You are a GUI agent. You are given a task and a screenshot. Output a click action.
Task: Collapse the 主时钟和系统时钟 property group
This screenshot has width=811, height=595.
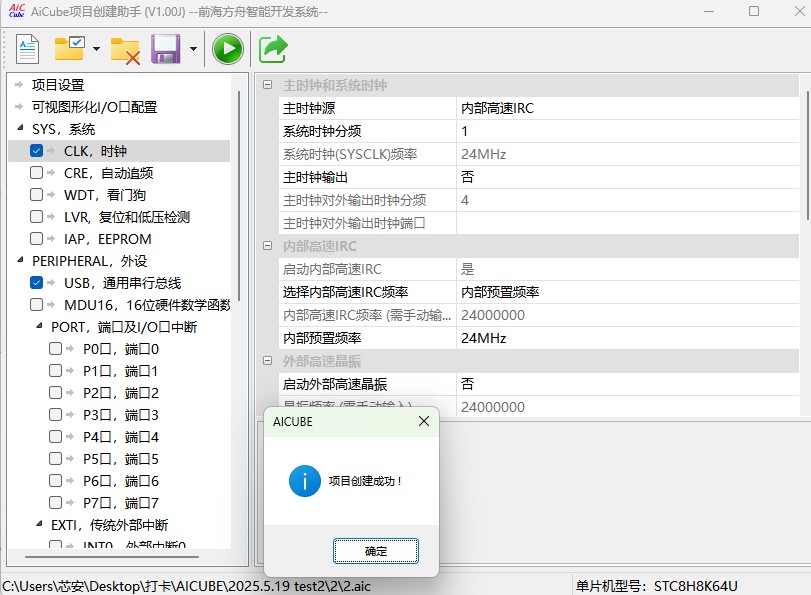click(267, 85)
